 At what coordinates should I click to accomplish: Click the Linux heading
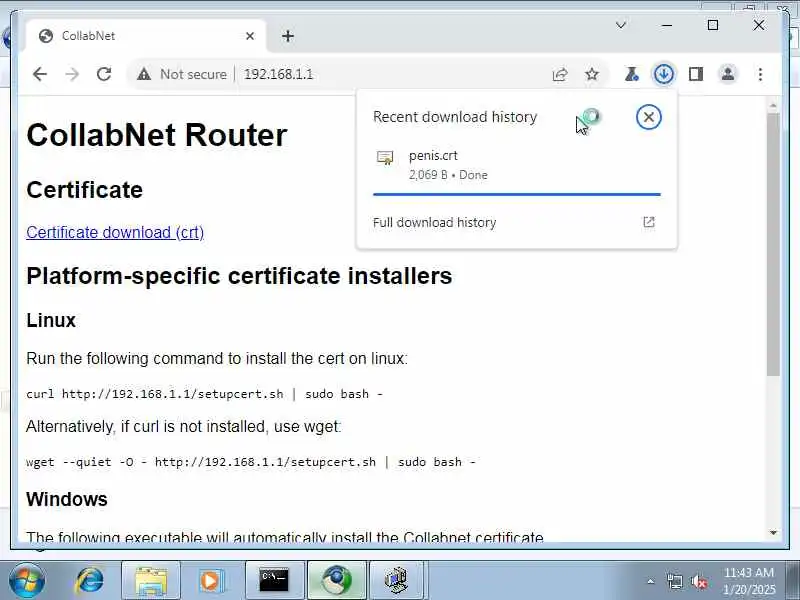[x=51, y=320]
